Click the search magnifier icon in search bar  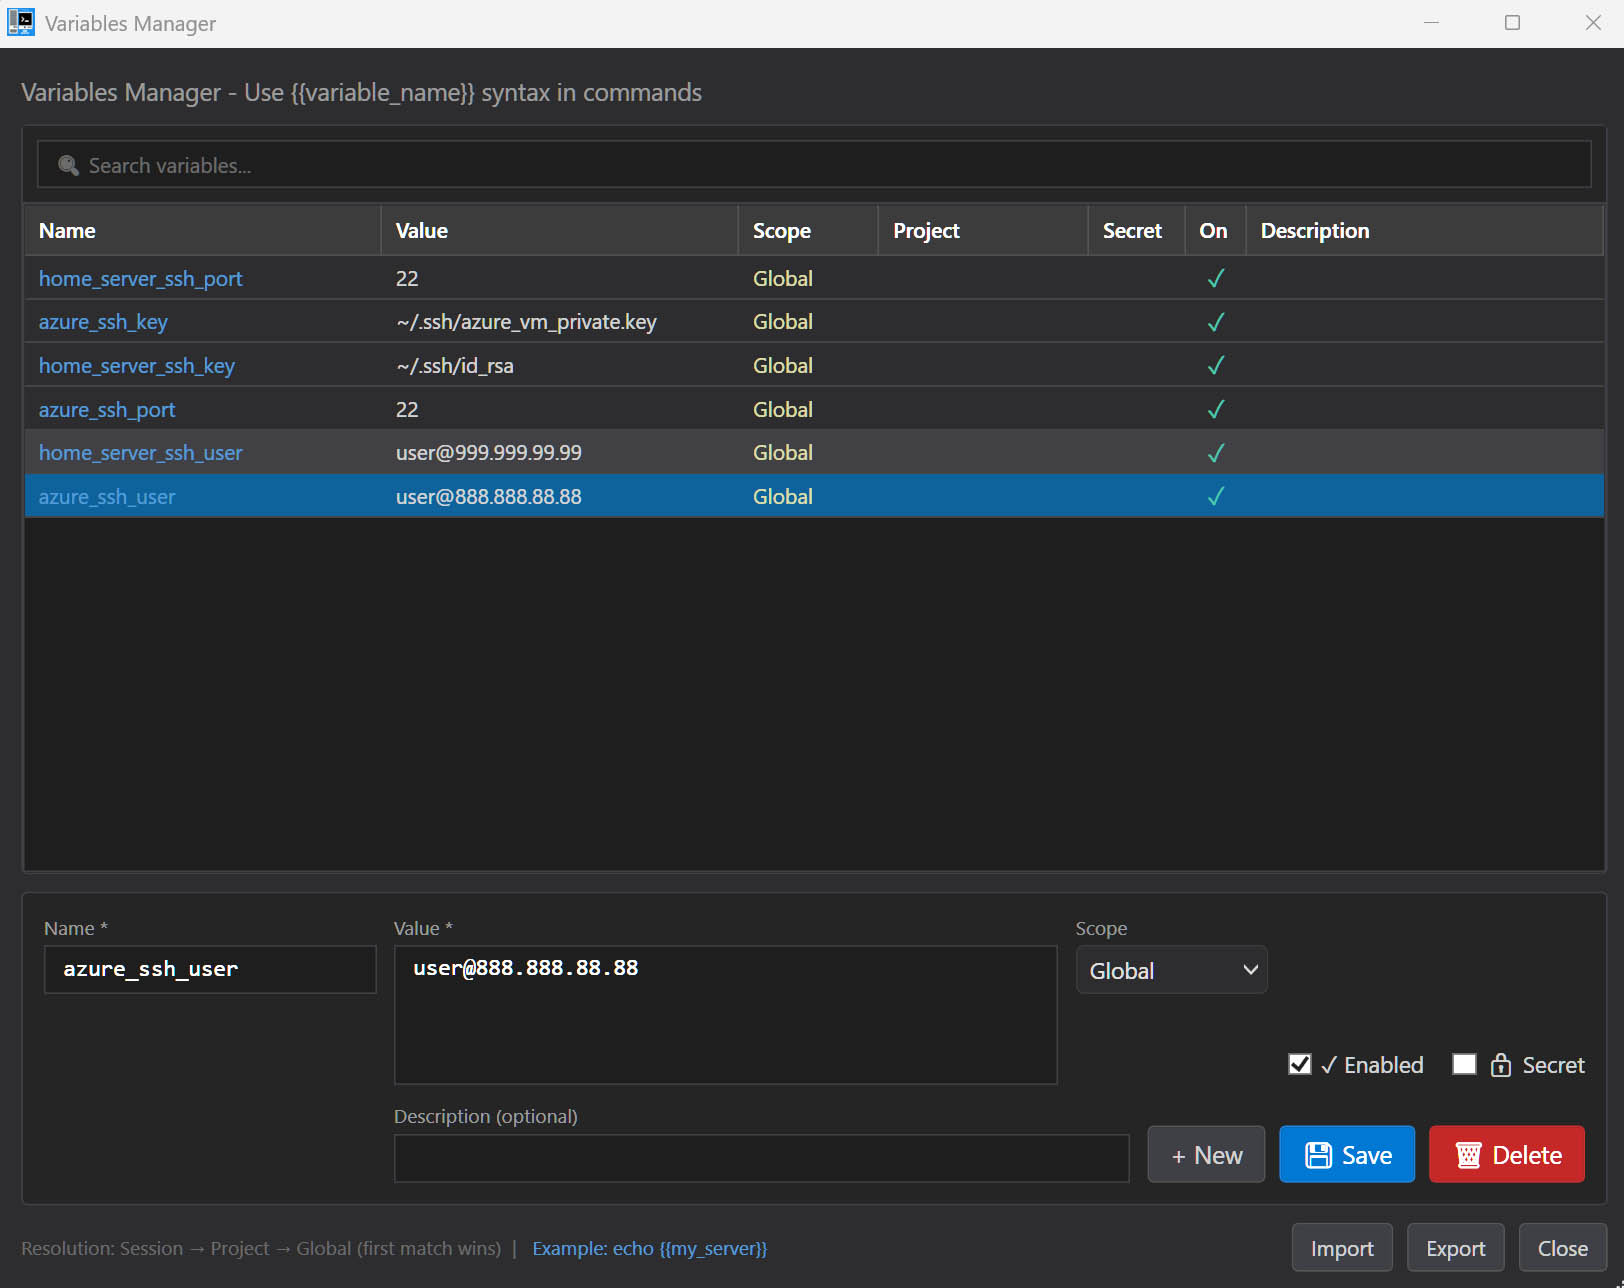click(x=68, y=164)
